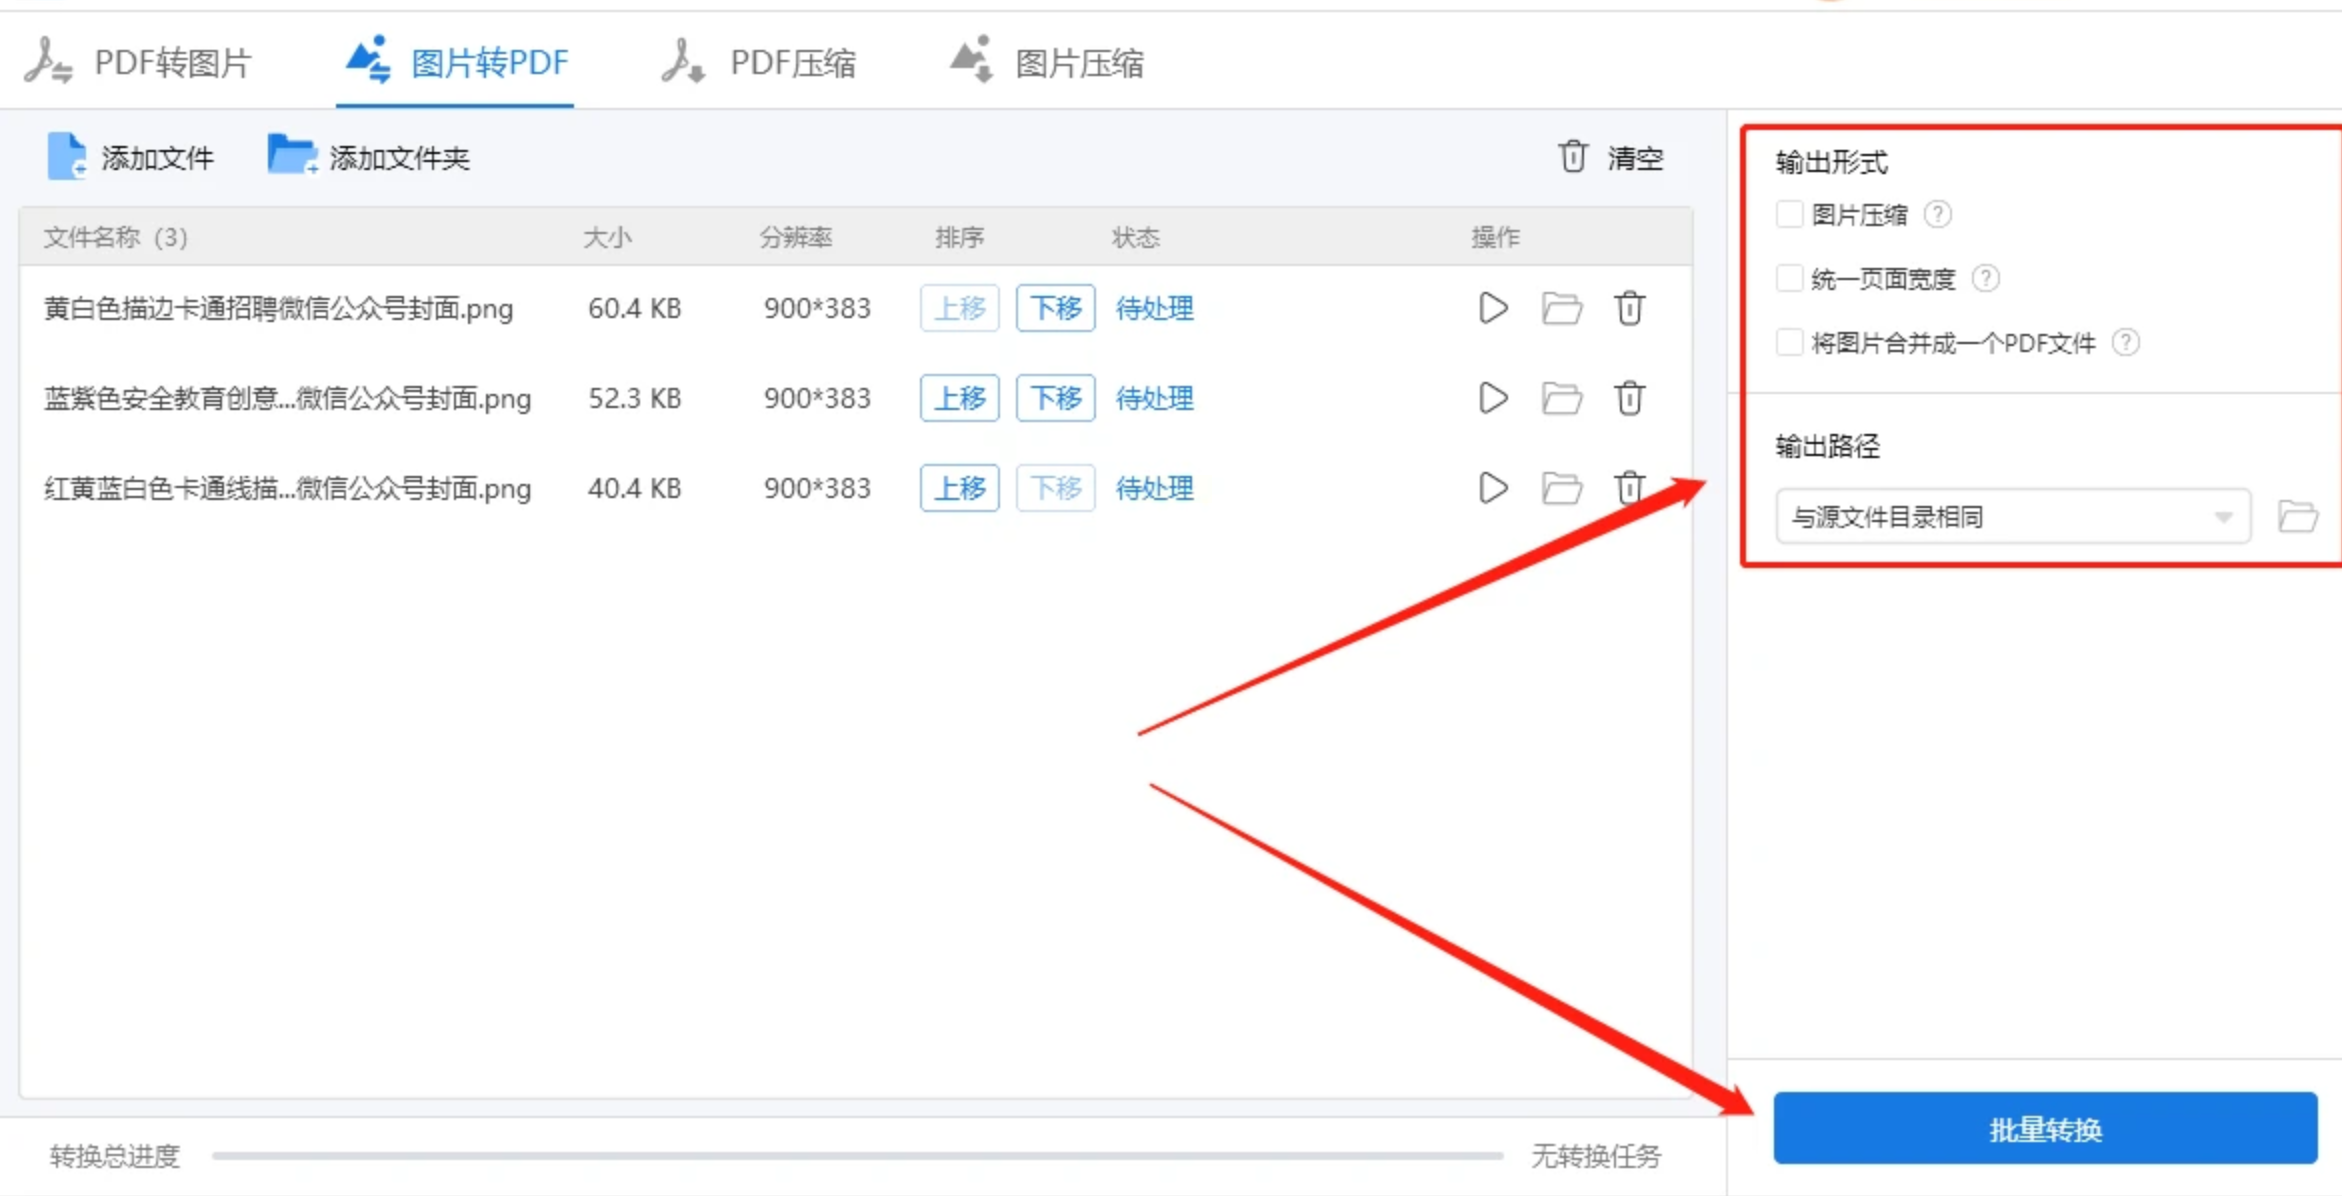This screenshot has height=1196, width=2342.
Task: Click the 批量转换 button
Action: [2044, 1129]
